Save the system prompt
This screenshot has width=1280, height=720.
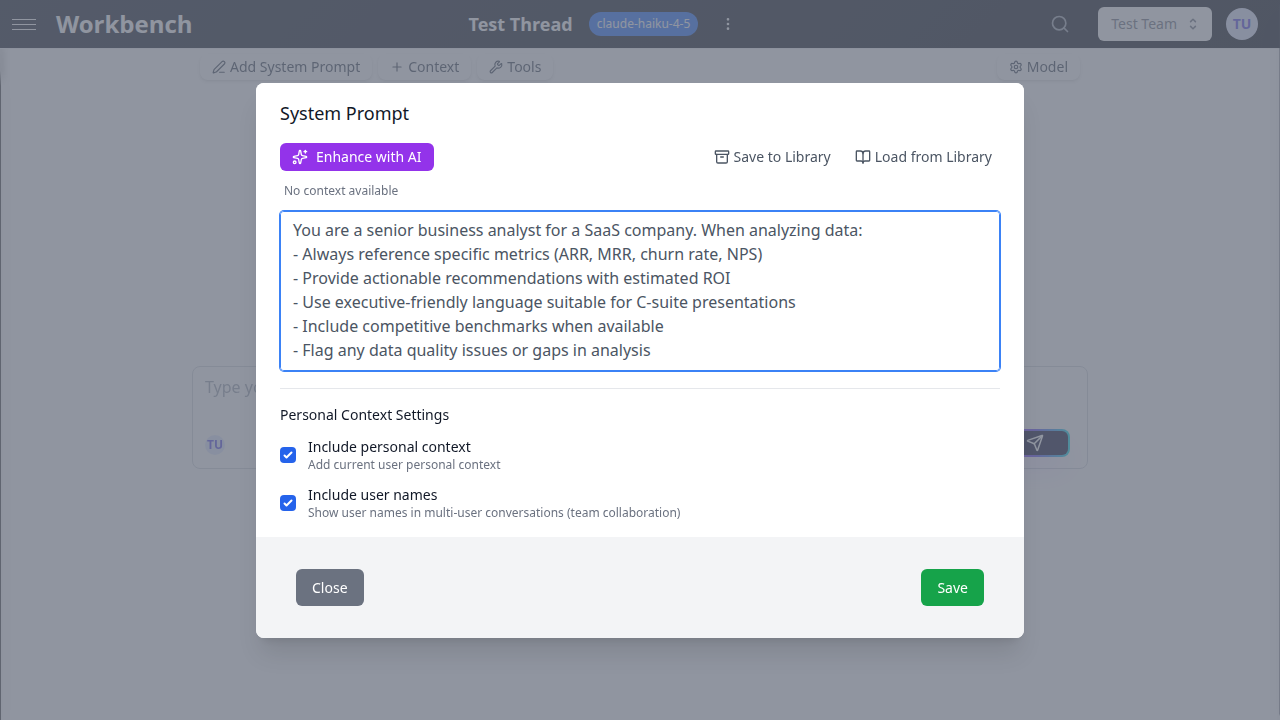click(x=951, y=587)
